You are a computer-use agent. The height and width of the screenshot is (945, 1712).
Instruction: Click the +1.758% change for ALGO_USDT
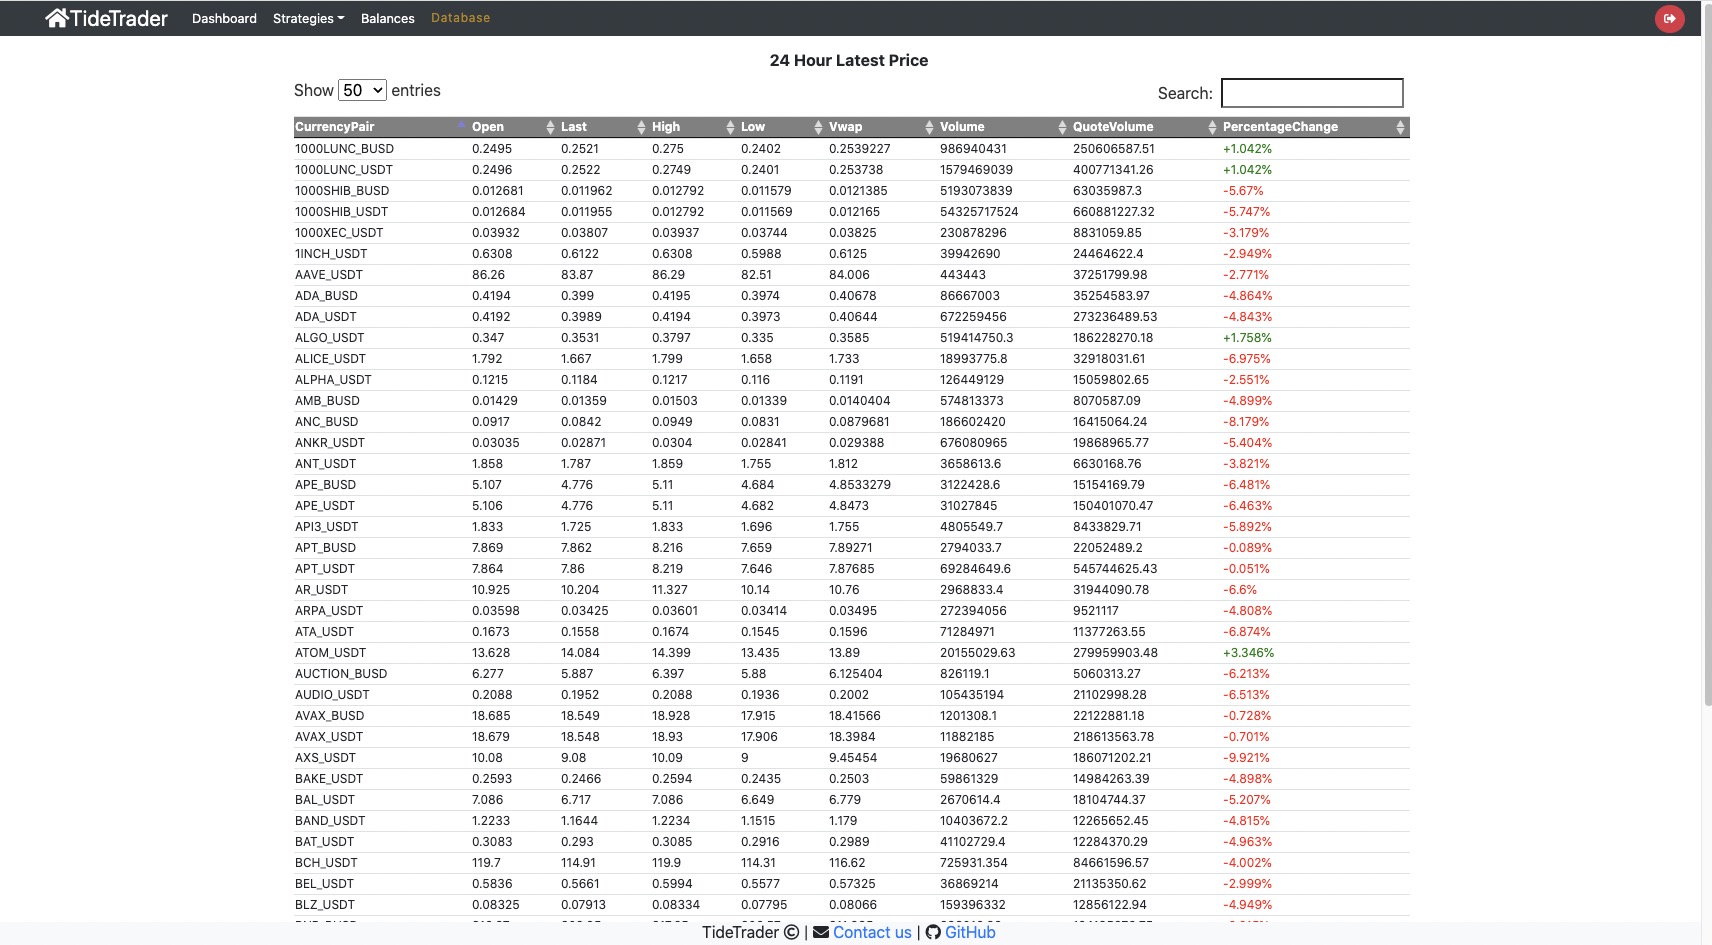[x=1247, y=338]
